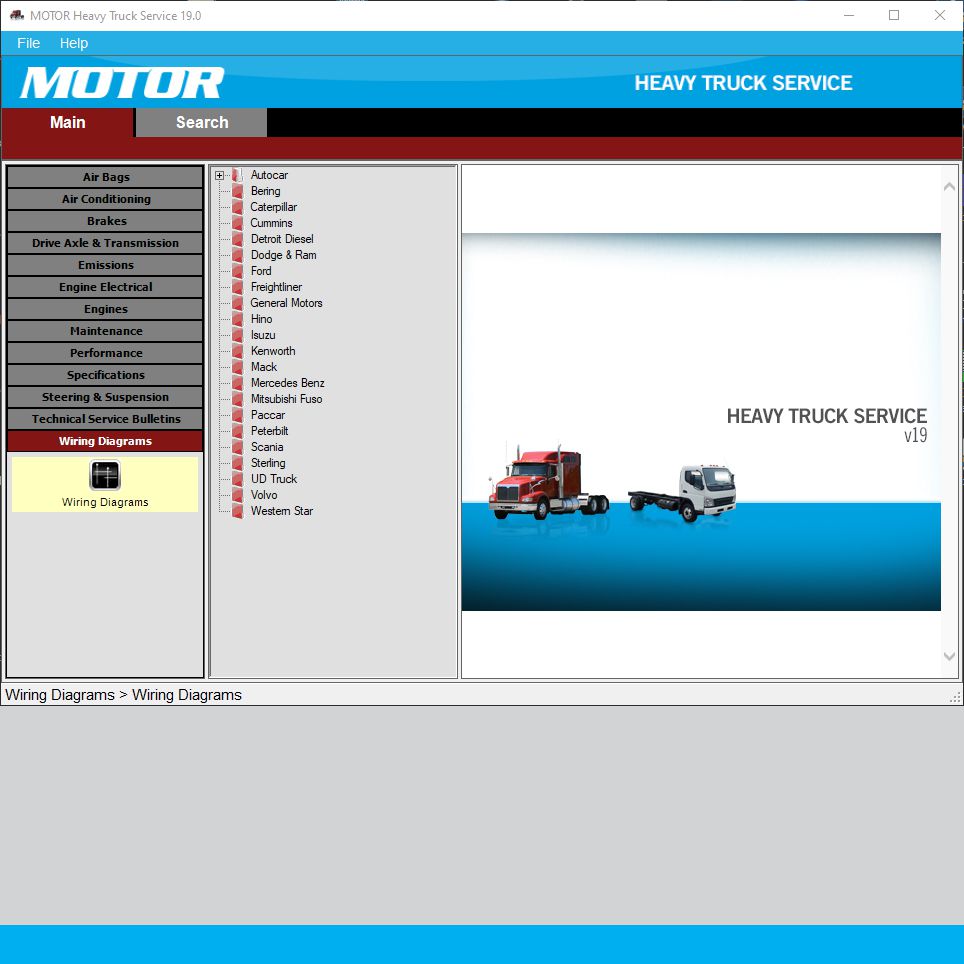This screenshot has height=964, width=964.
Task: Select Detroit Diesel from manufacturer tree
Action: coord(283,239)
